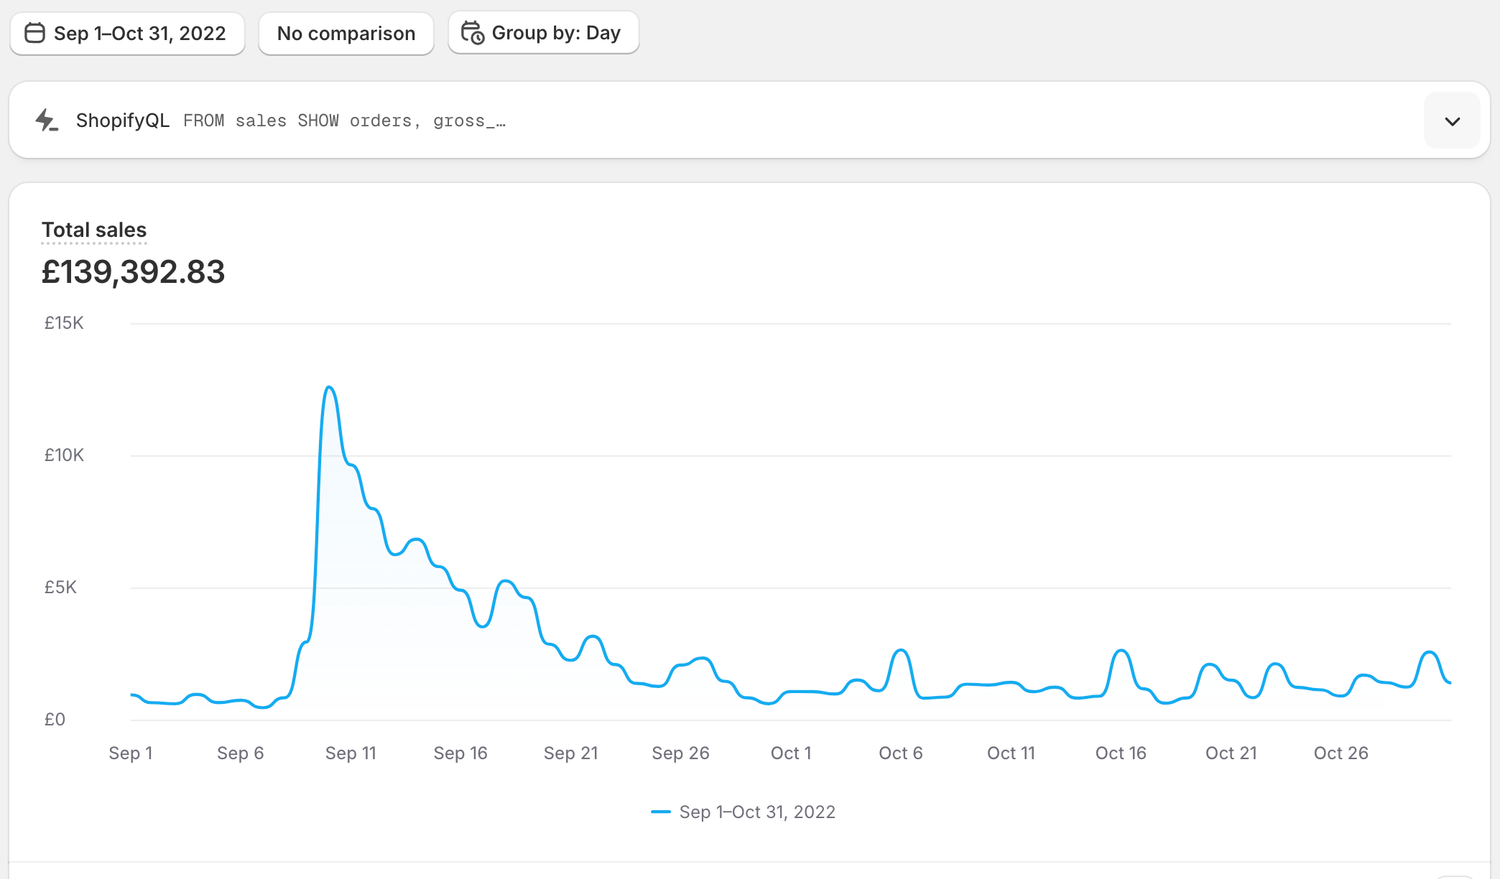Viewport: 1500px width, 879px height.
Task: Click the ShopifyQL lightning bolt icon
Action: (x=46, y=120)
